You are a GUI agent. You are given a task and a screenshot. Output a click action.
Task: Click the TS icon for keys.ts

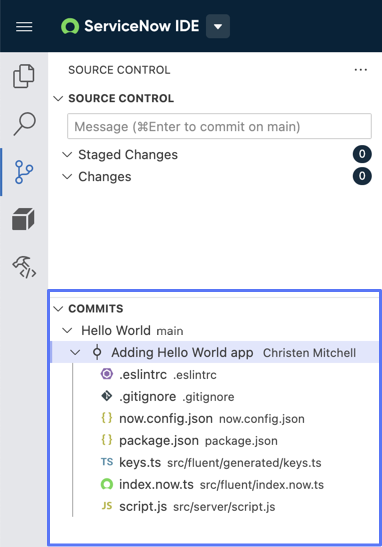pos(107,462)
